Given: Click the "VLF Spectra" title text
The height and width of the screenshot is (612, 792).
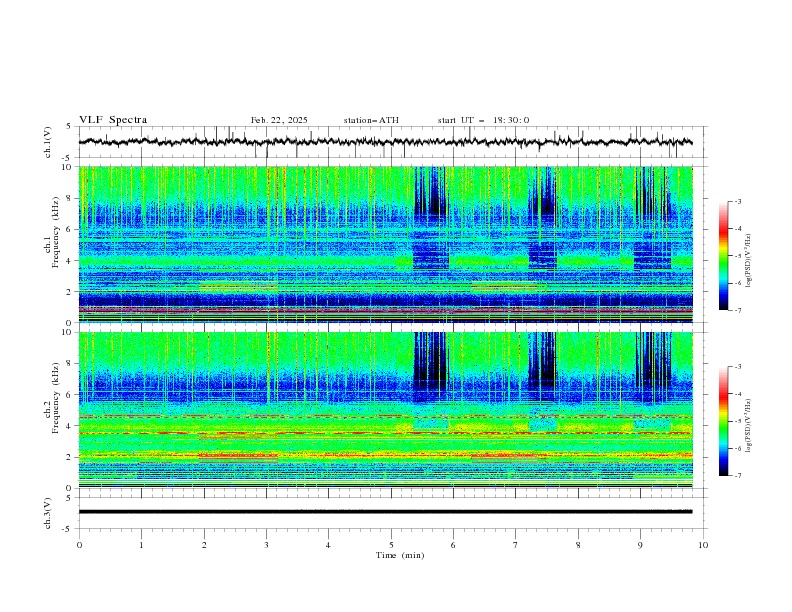Looking at the screenshot, I should 113,120.
